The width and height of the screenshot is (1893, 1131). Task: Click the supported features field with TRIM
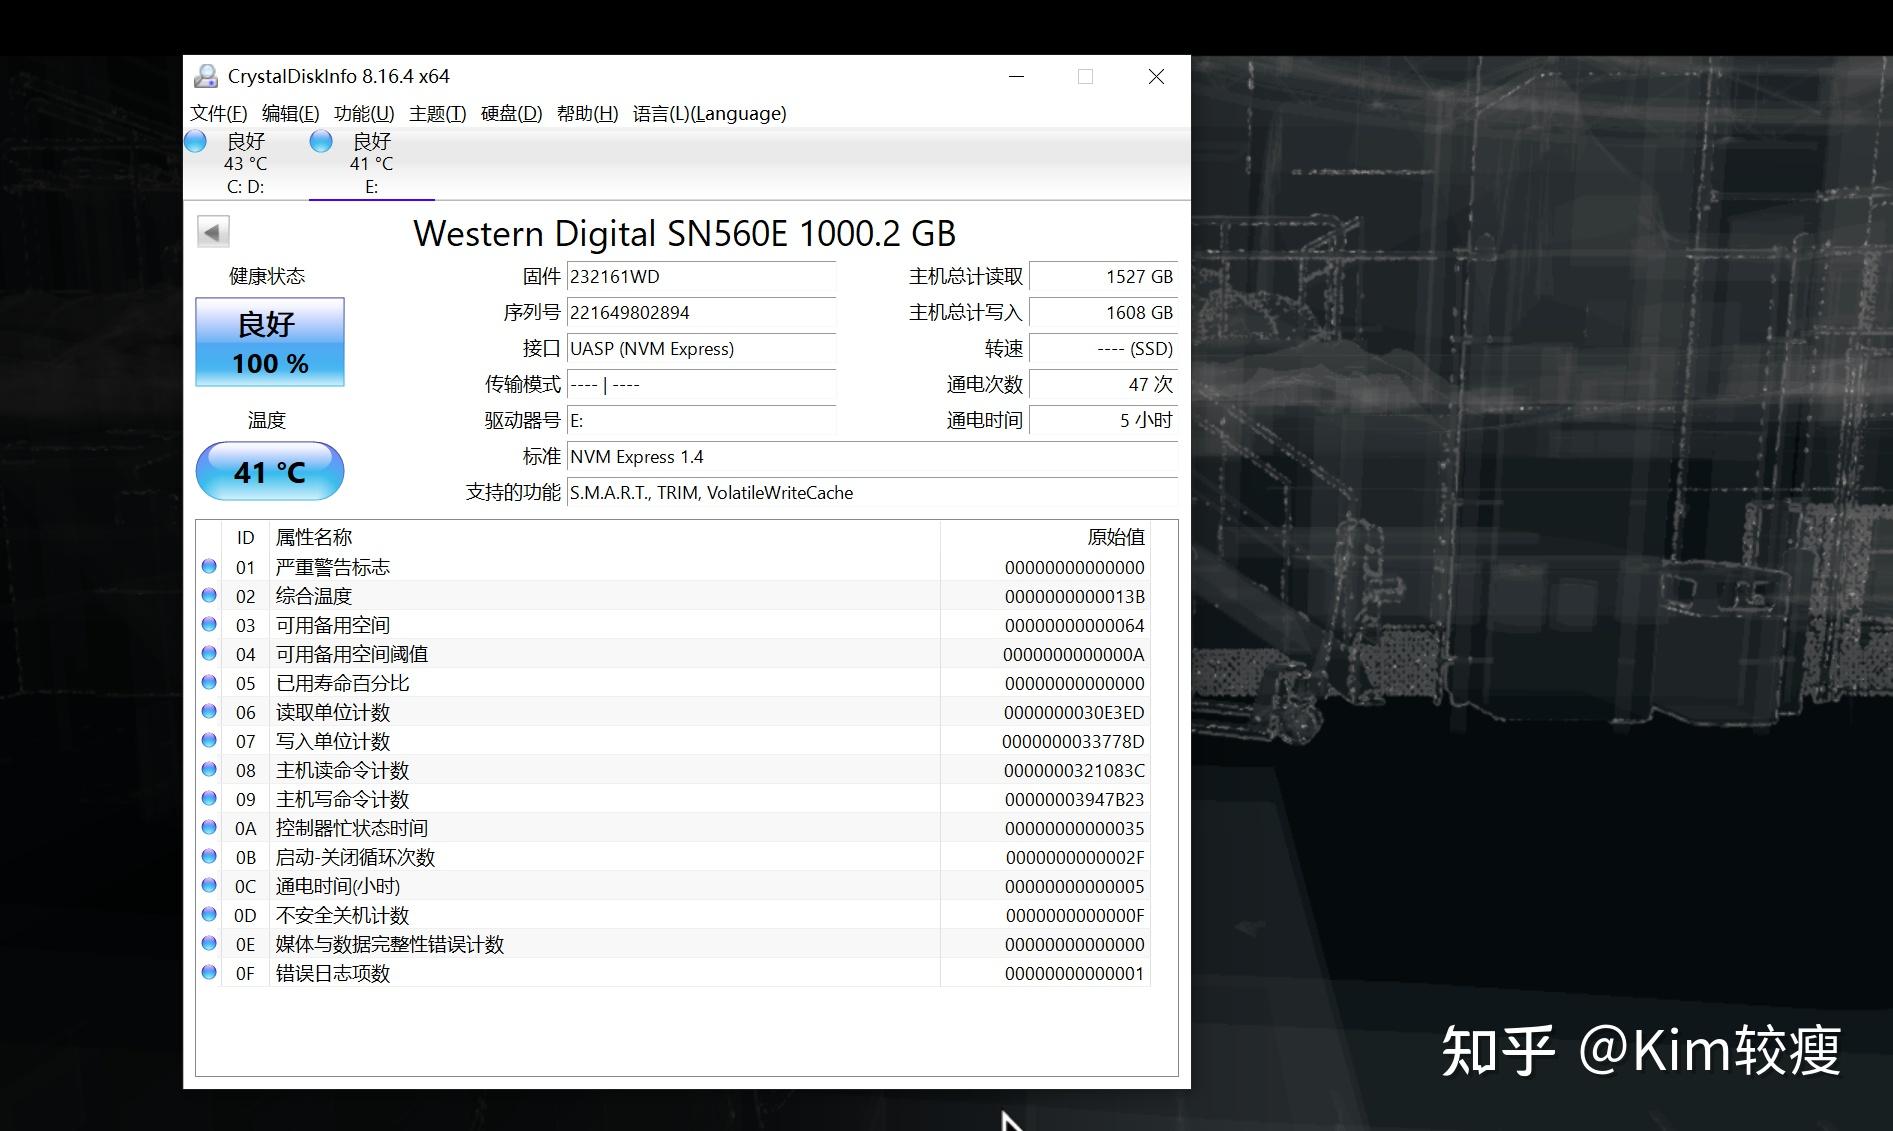point(872,493)
